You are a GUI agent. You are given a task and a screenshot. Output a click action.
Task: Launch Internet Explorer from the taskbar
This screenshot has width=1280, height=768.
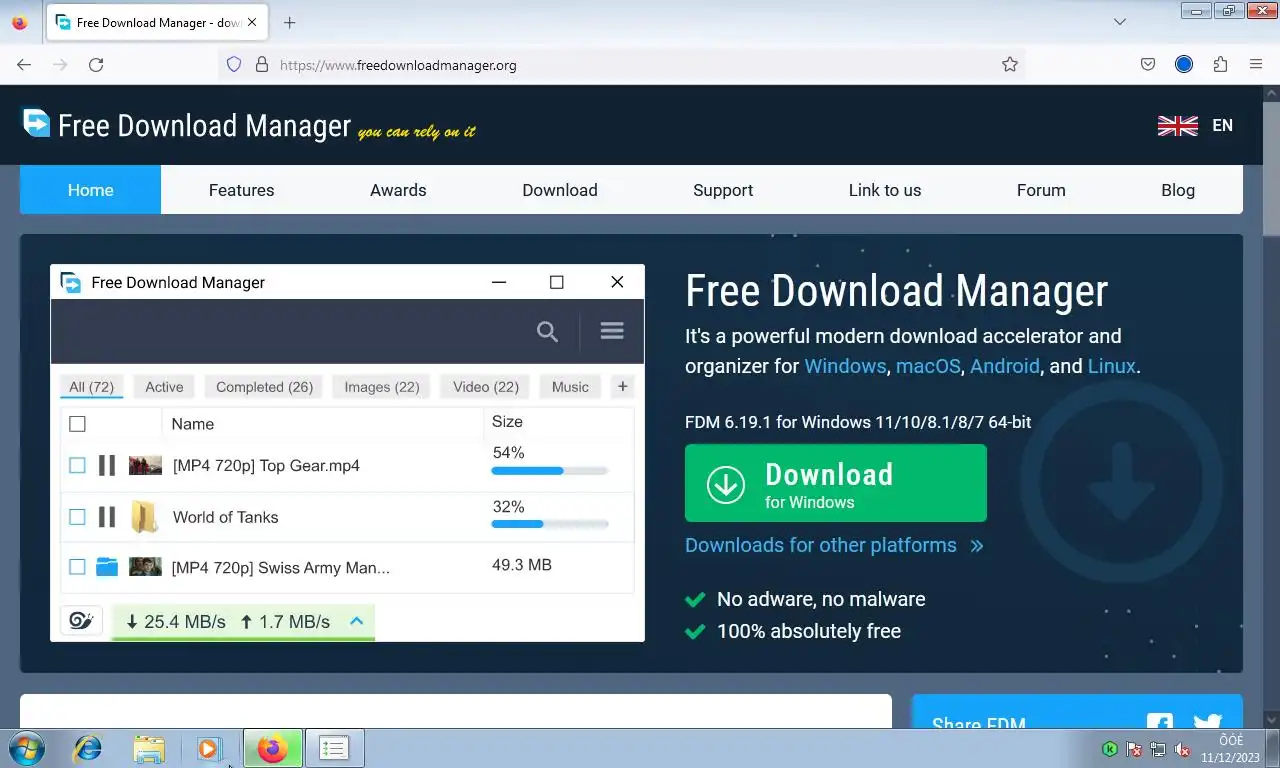tap(88, 748)
